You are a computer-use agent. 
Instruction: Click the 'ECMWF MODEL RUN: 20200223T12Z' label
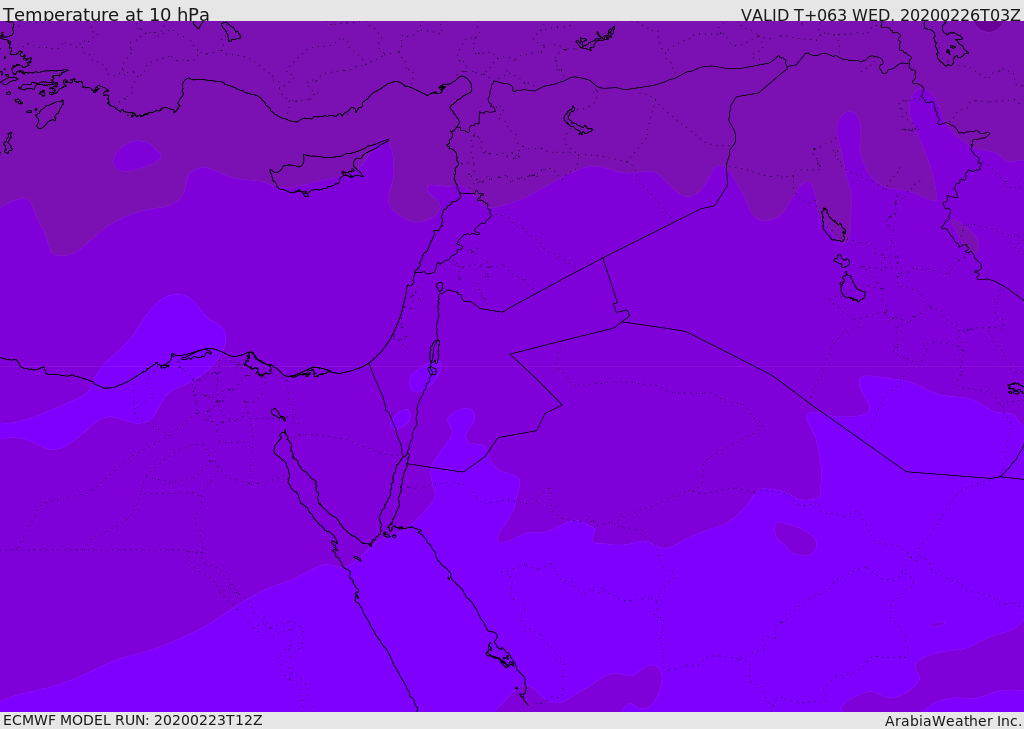133,720
